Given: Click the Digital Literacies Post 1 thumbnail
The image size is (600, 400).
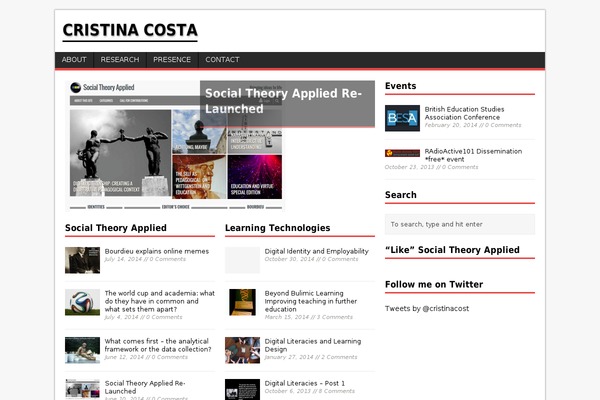Looking at the screenshot, I should tap(242, 390).
